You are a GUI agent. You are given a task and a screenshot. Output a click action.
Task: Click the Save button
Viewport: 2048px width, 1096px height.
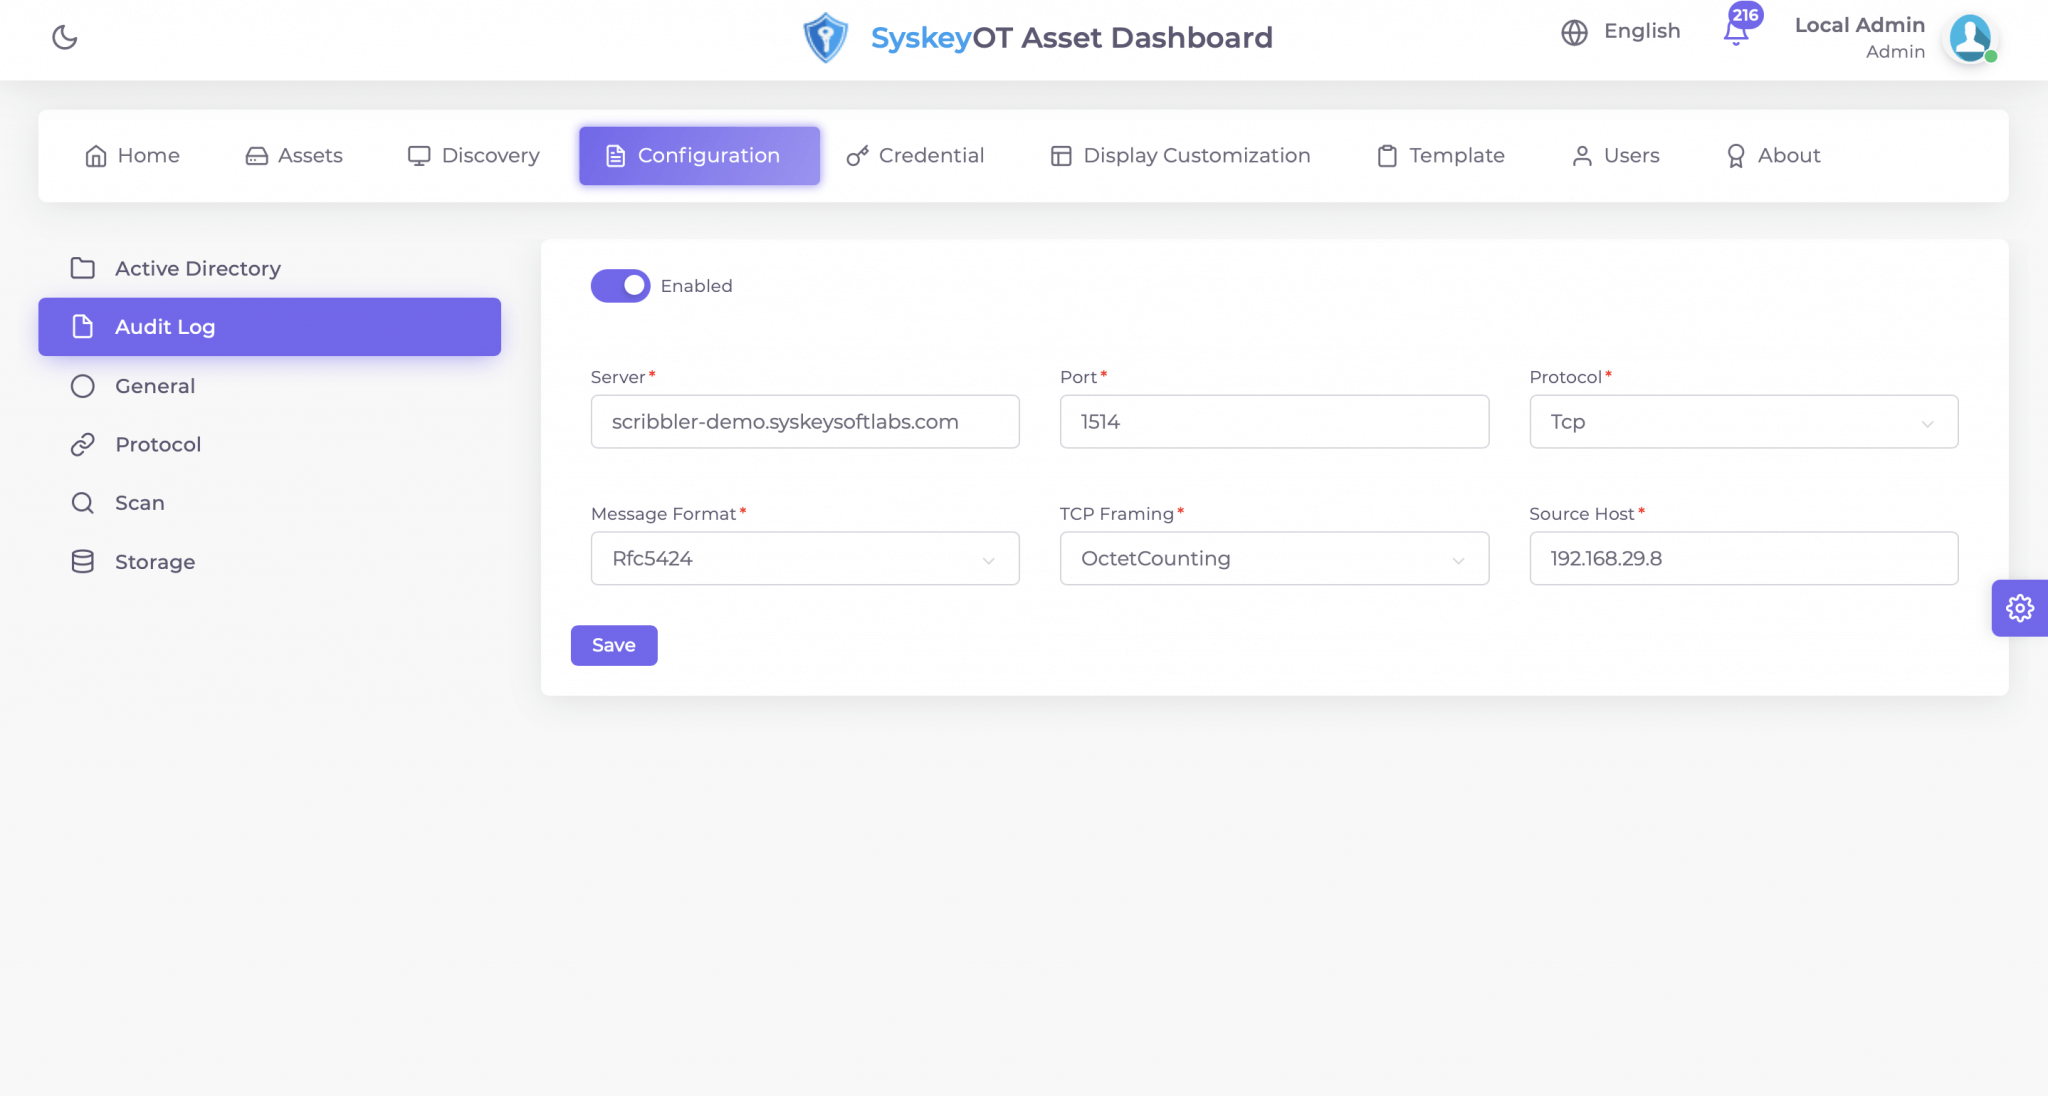(x=613, y=645)
